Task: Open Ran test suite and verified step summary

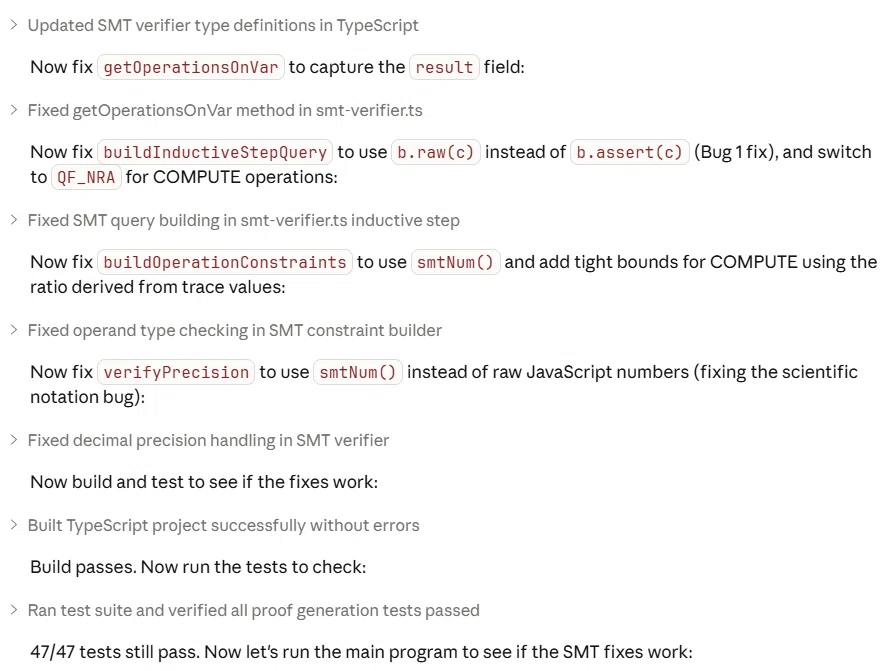Action: click(254, 611)
